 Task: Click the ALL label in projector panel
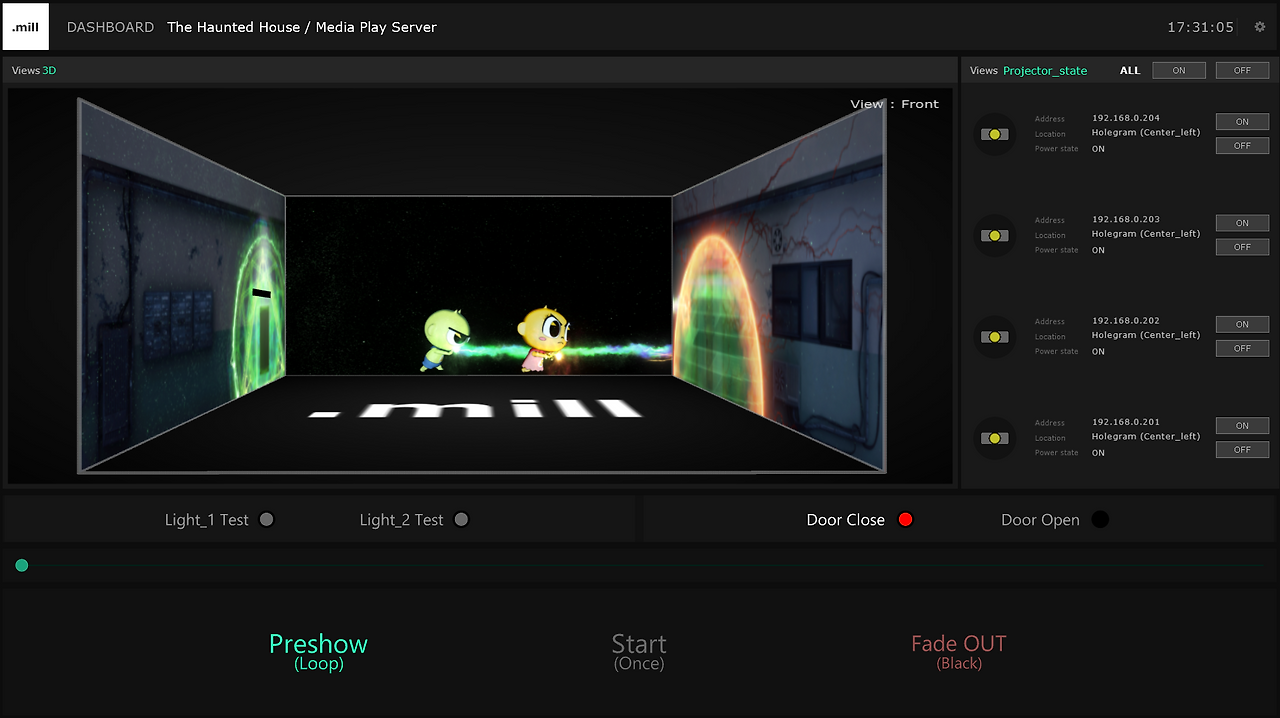pos(1130,71)
